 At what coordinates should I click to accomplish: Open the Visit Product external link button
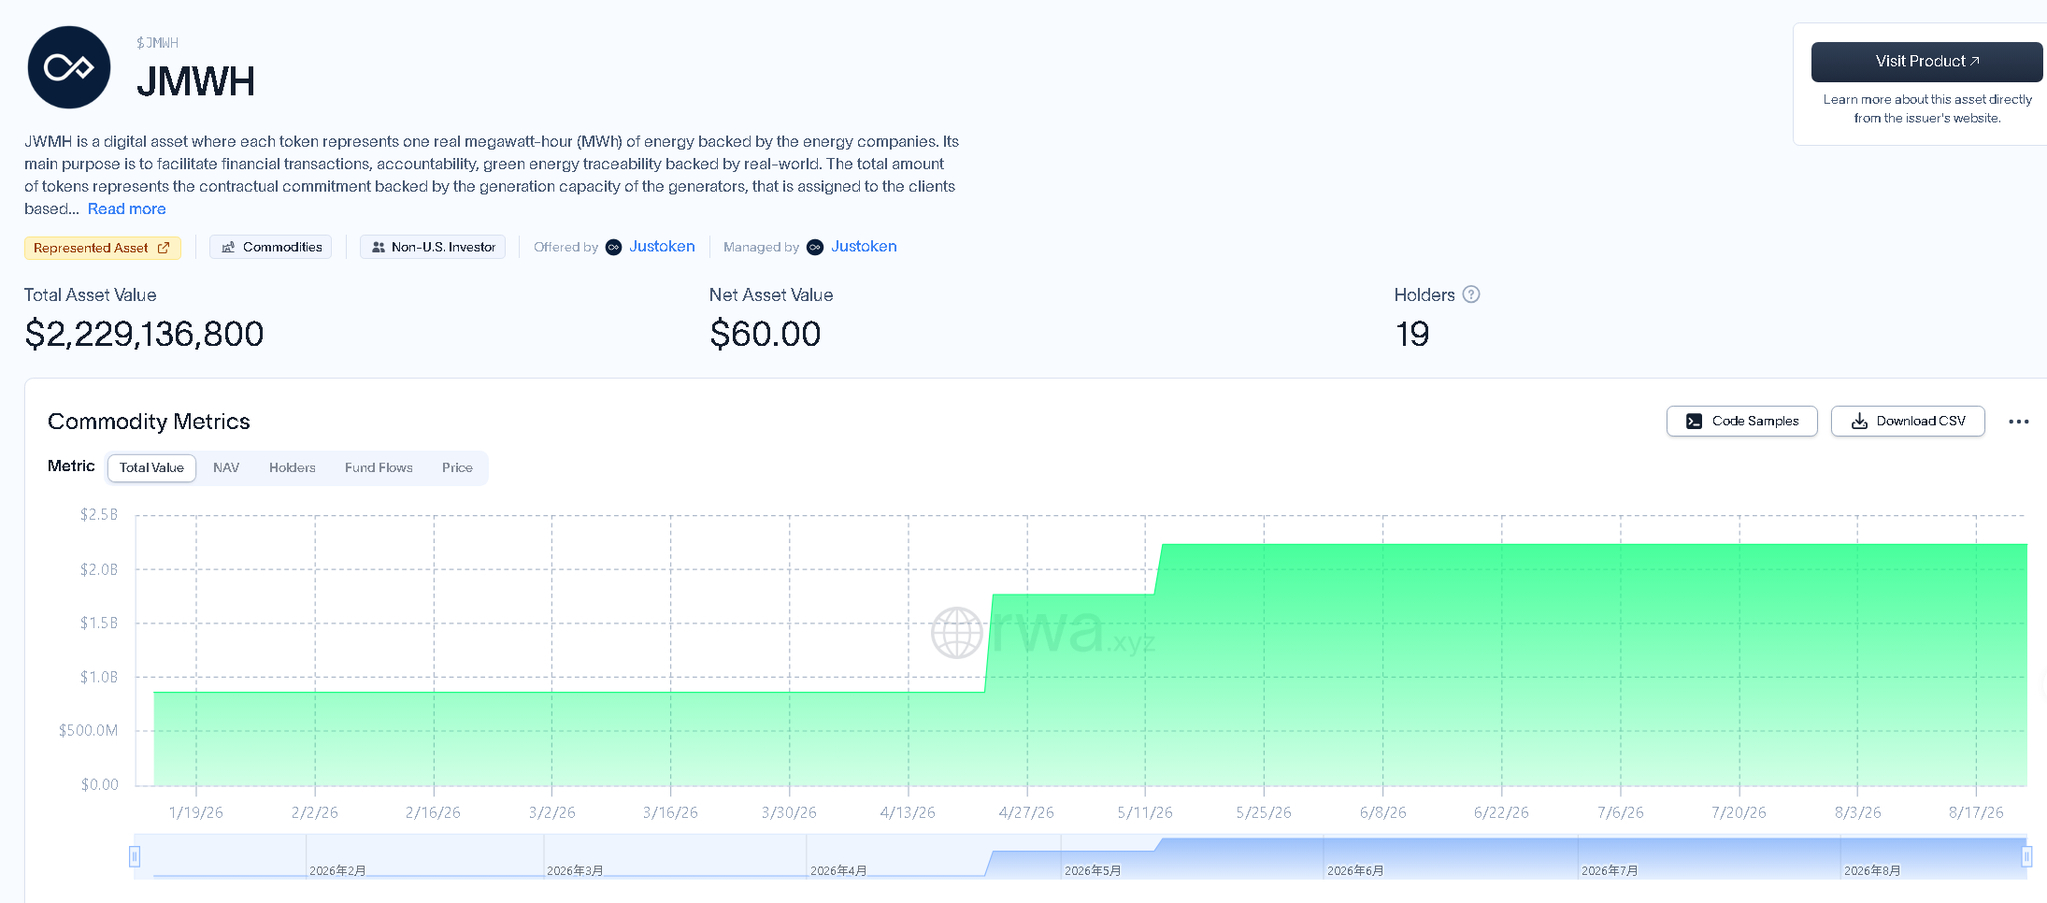(x=1926, y=61)
